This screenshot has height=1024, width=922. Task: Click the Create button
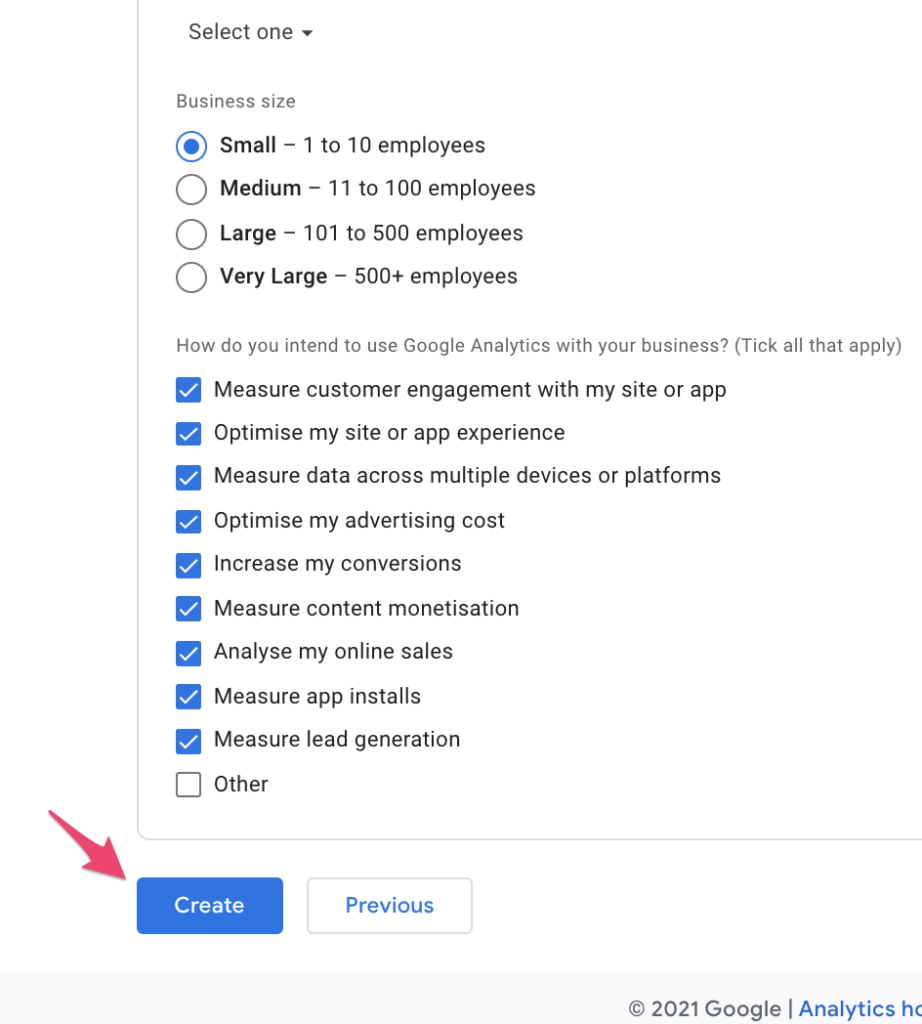click(x=210, y=905)
